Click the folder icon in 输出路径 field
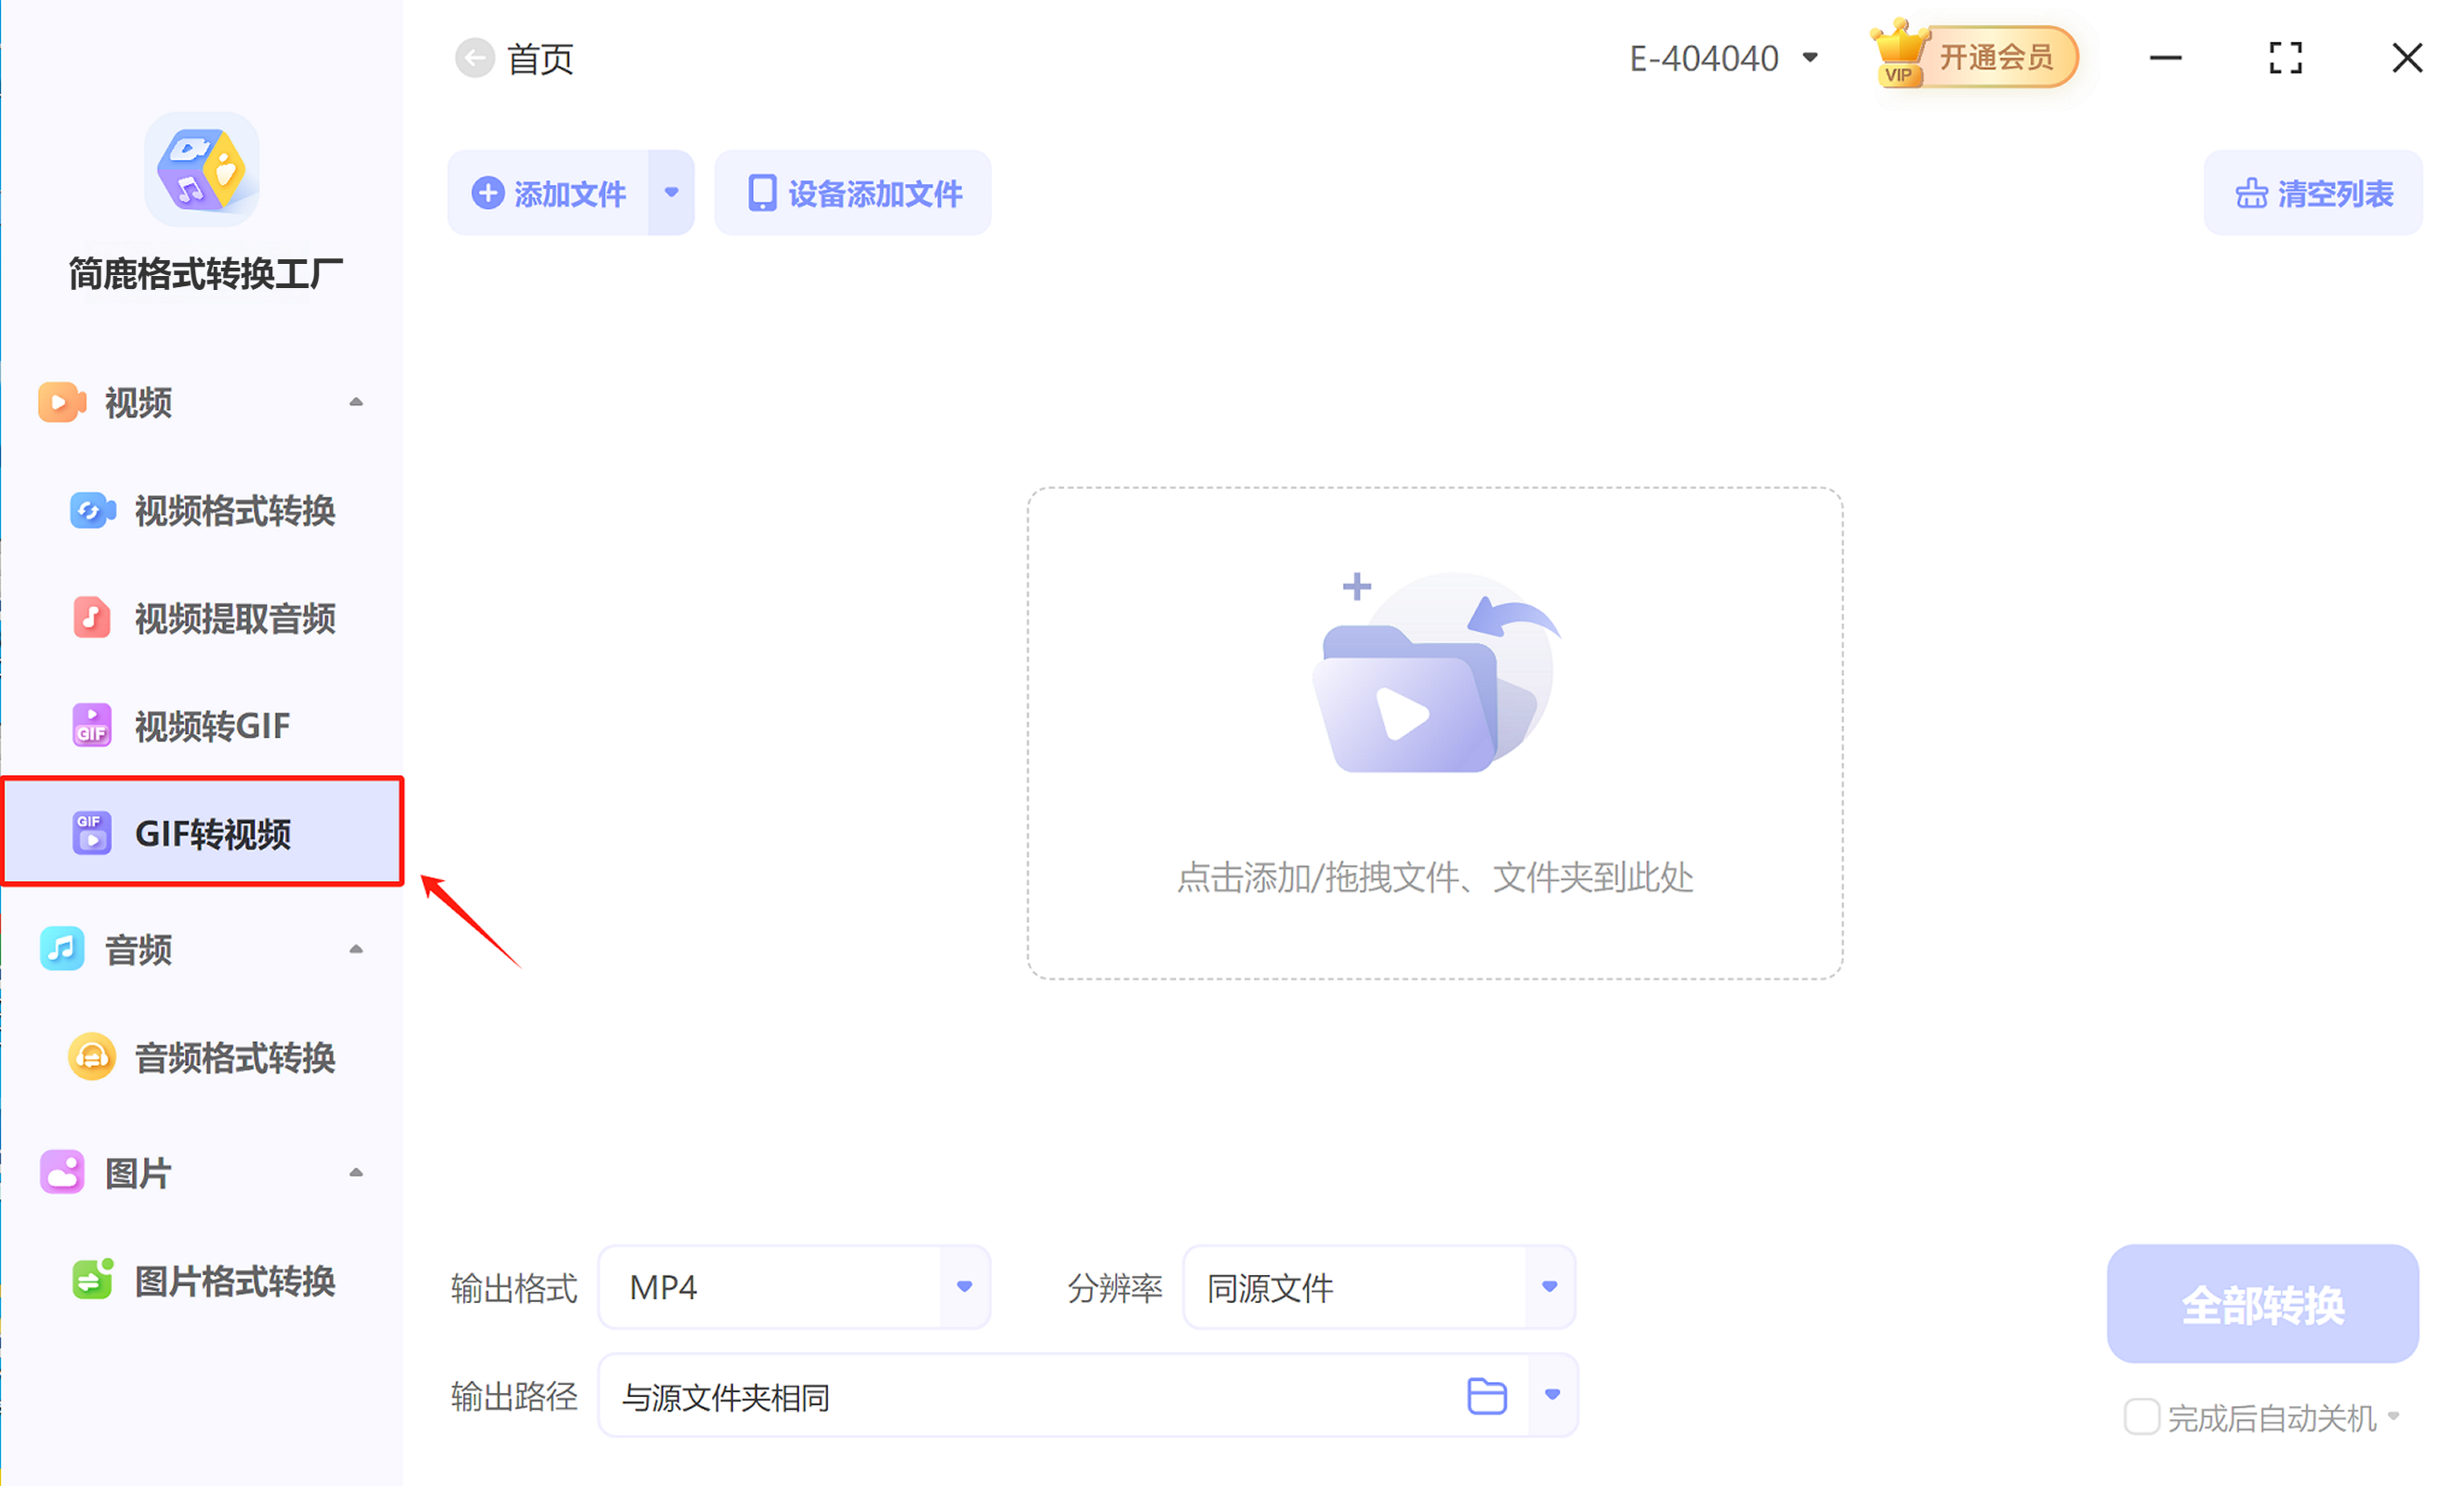 click(1486, 1395)
